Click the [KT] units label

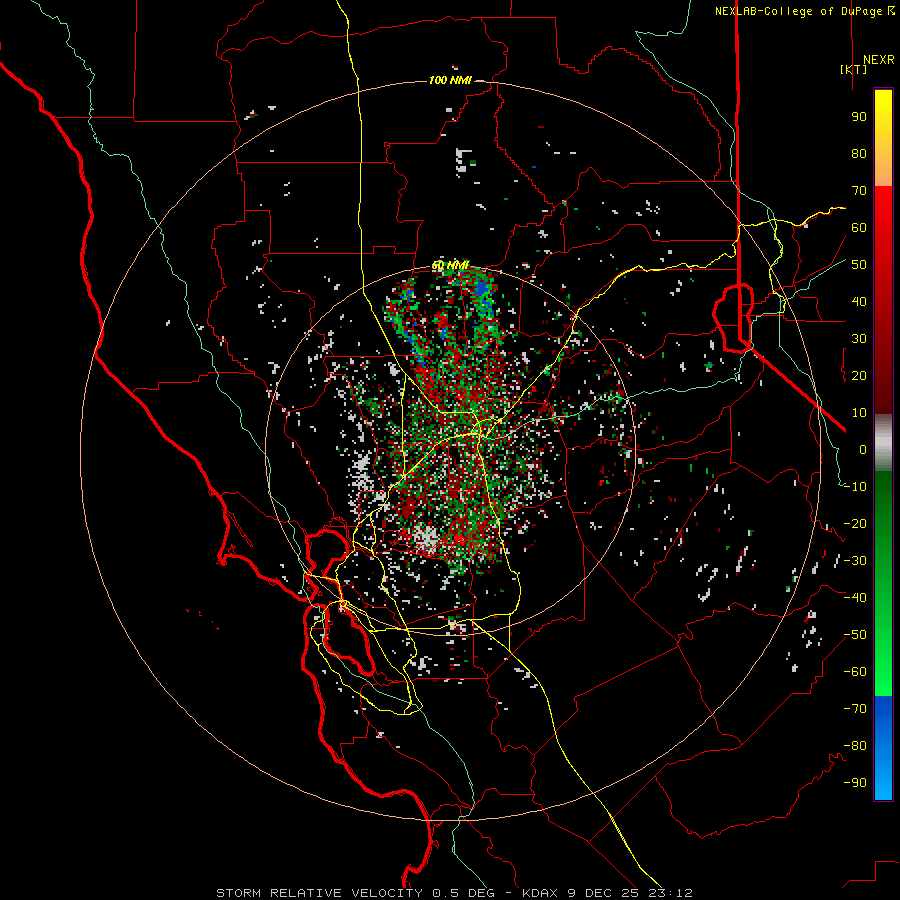tap(854, 69)
